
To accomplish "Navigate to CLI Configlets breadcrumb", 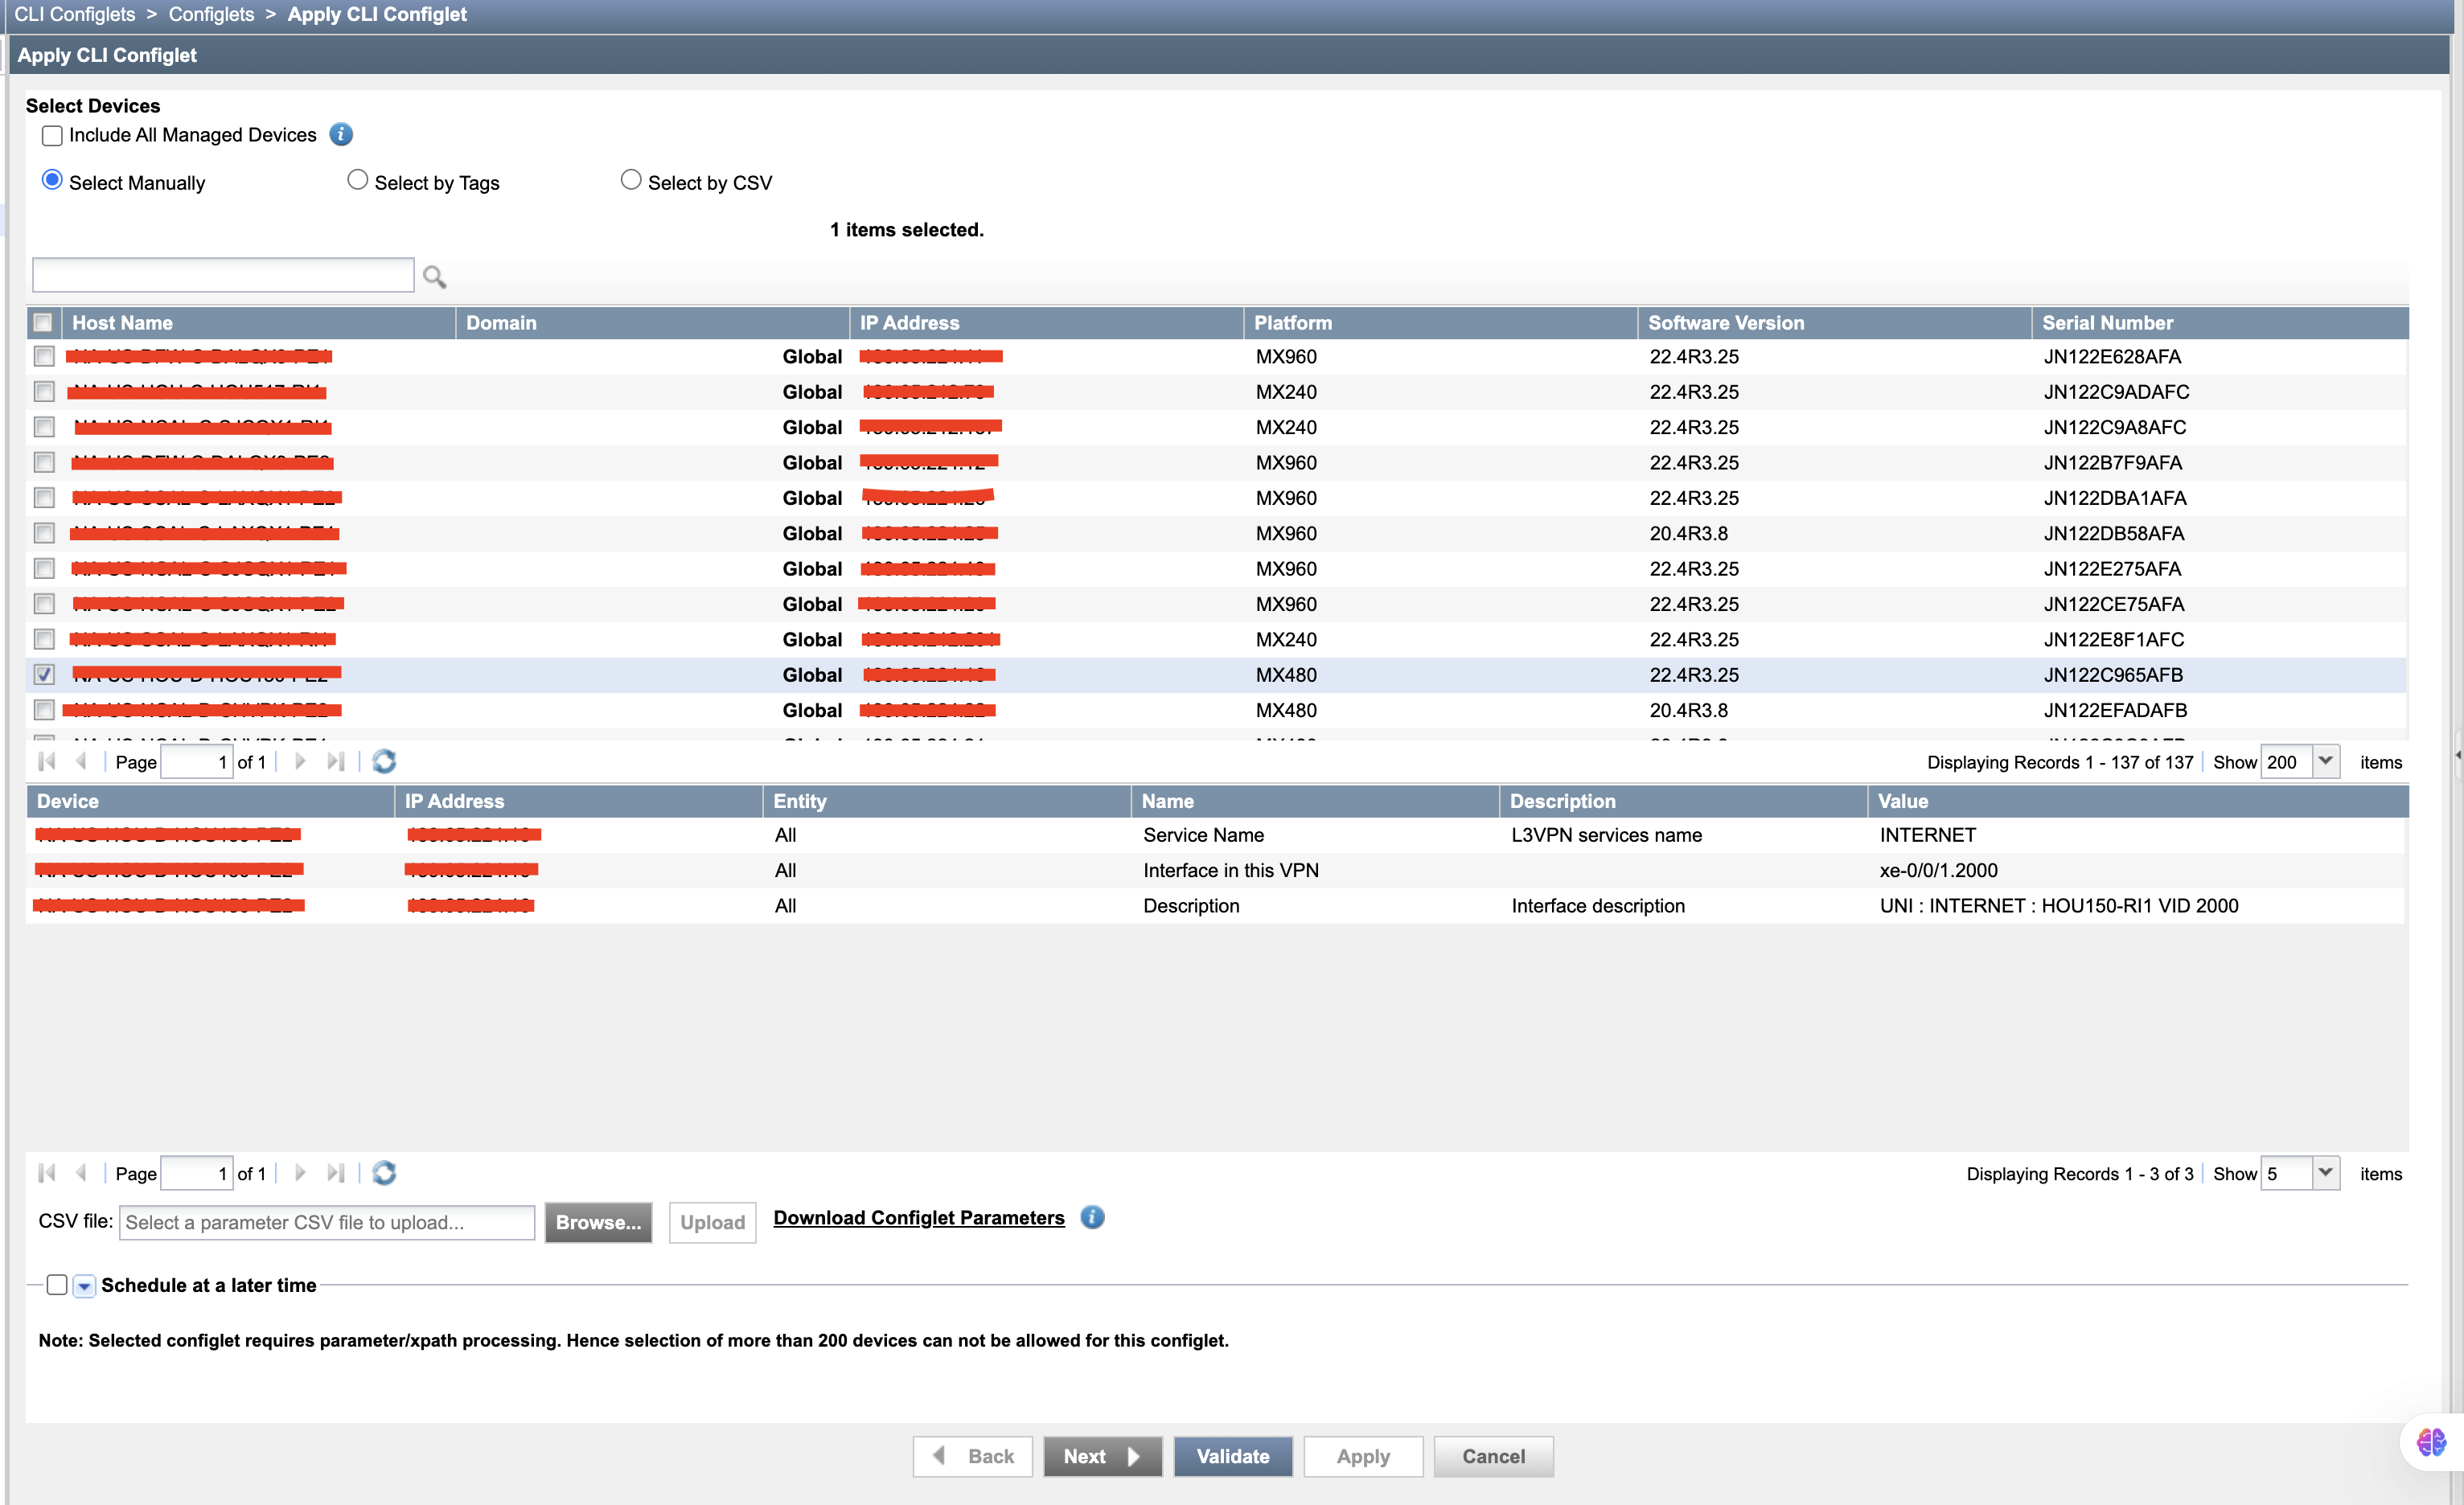I will (x=75, y=14).
